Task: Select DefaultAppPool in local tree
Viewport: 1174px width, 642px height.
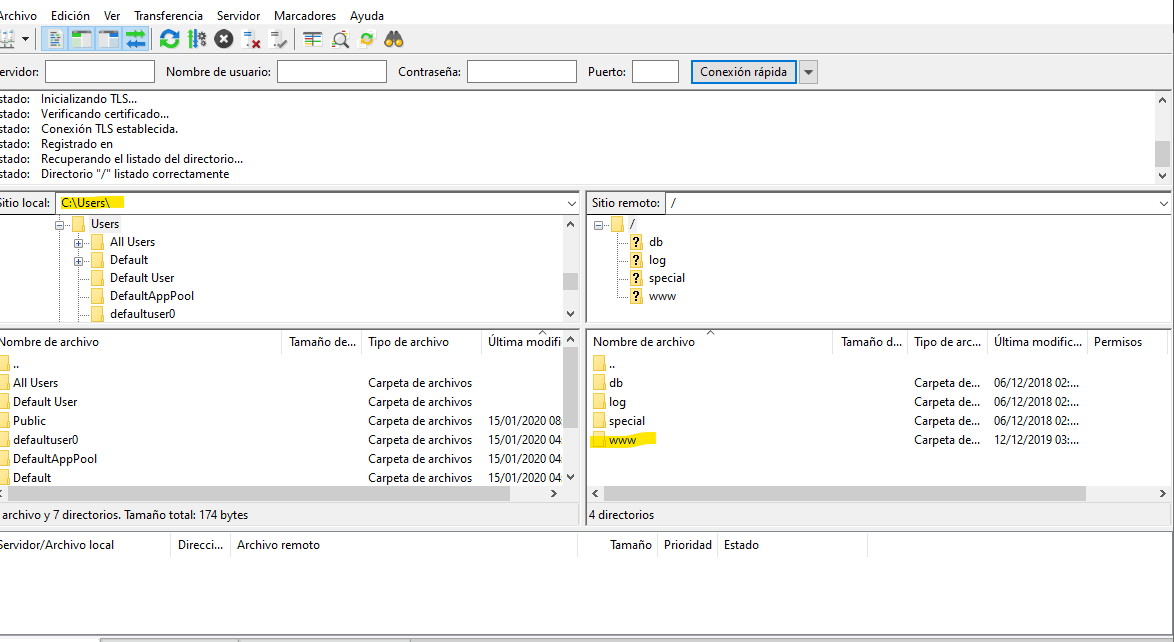Action: [x=151, y=296]
